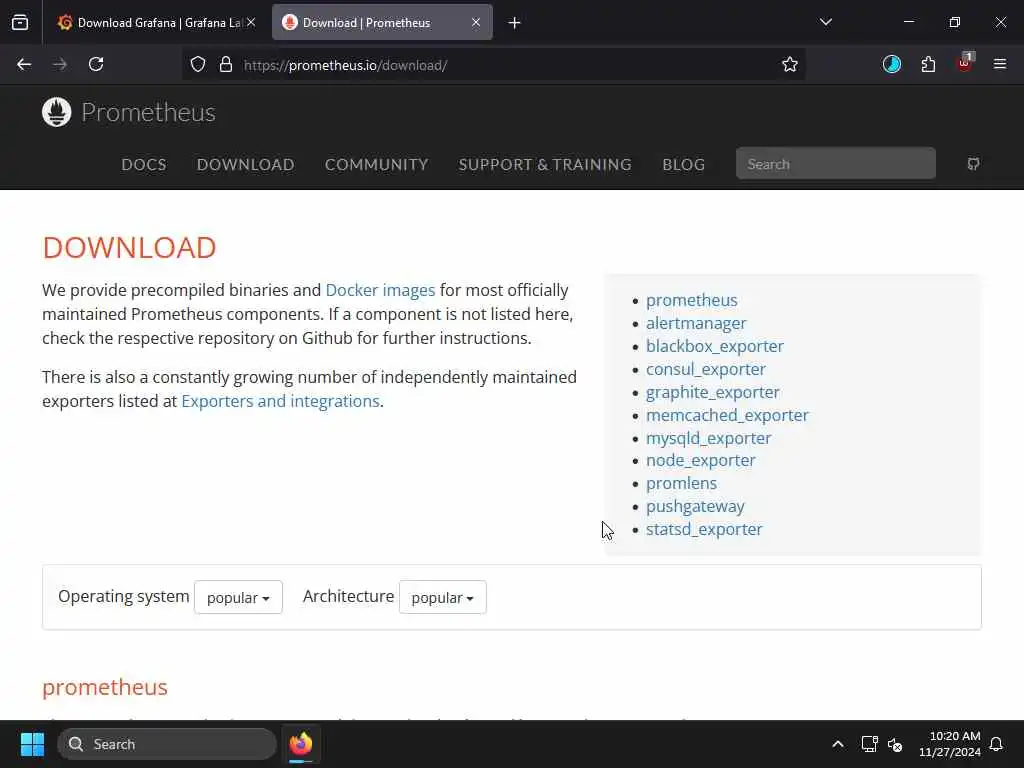The height and width of the screenshot is (768, 1024).
Task: Open the Prometheus GitHub icon link
Action: tap(973, 164)
